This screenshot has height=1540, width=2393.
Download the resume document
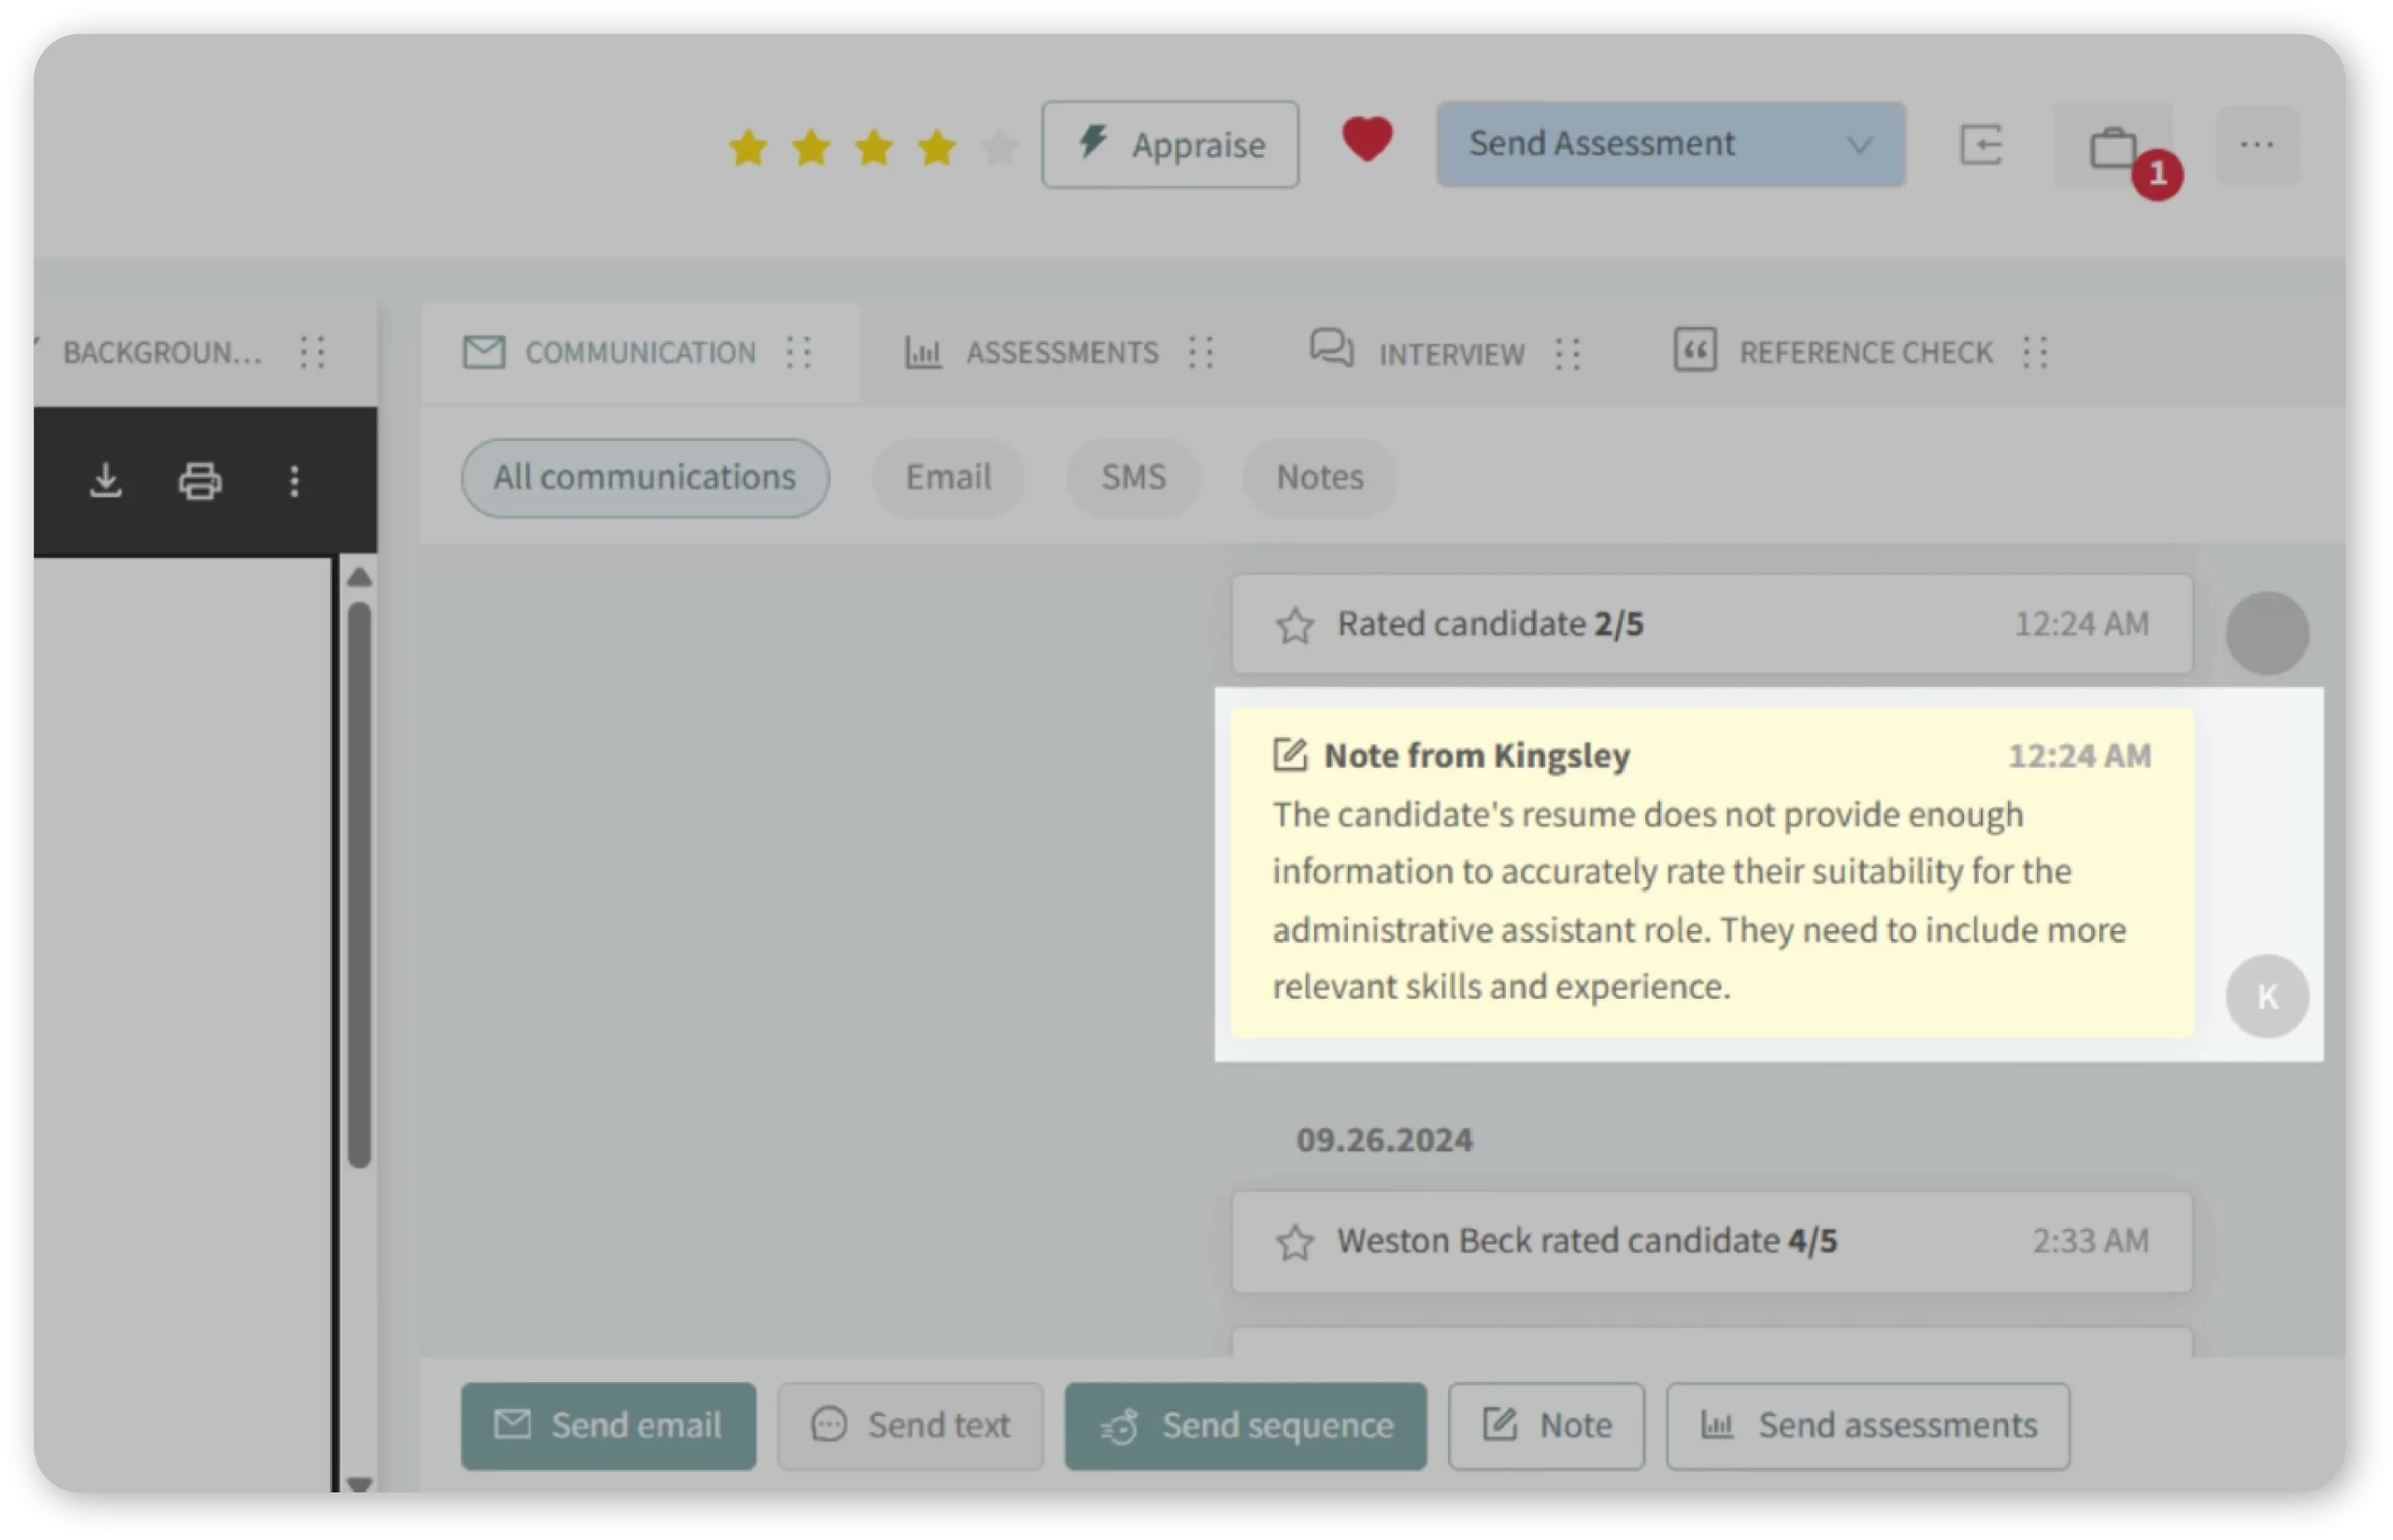pyautogui.click(x=106, y=481)
